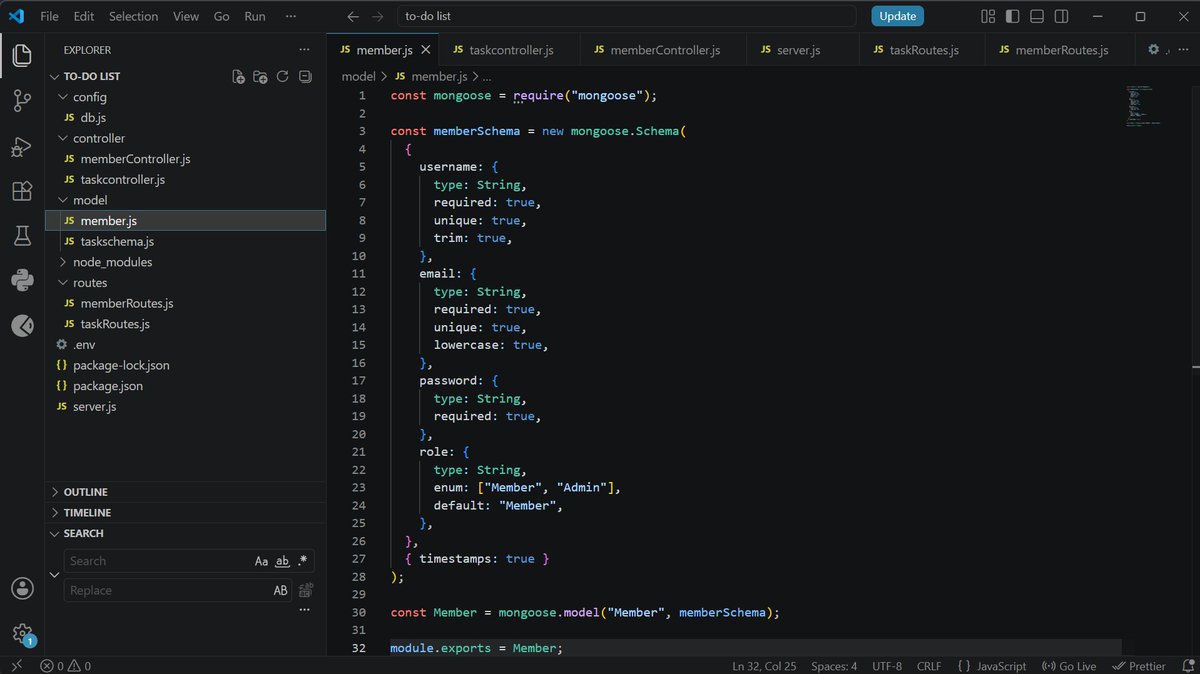Collapse the controller folder

[186, 138]
